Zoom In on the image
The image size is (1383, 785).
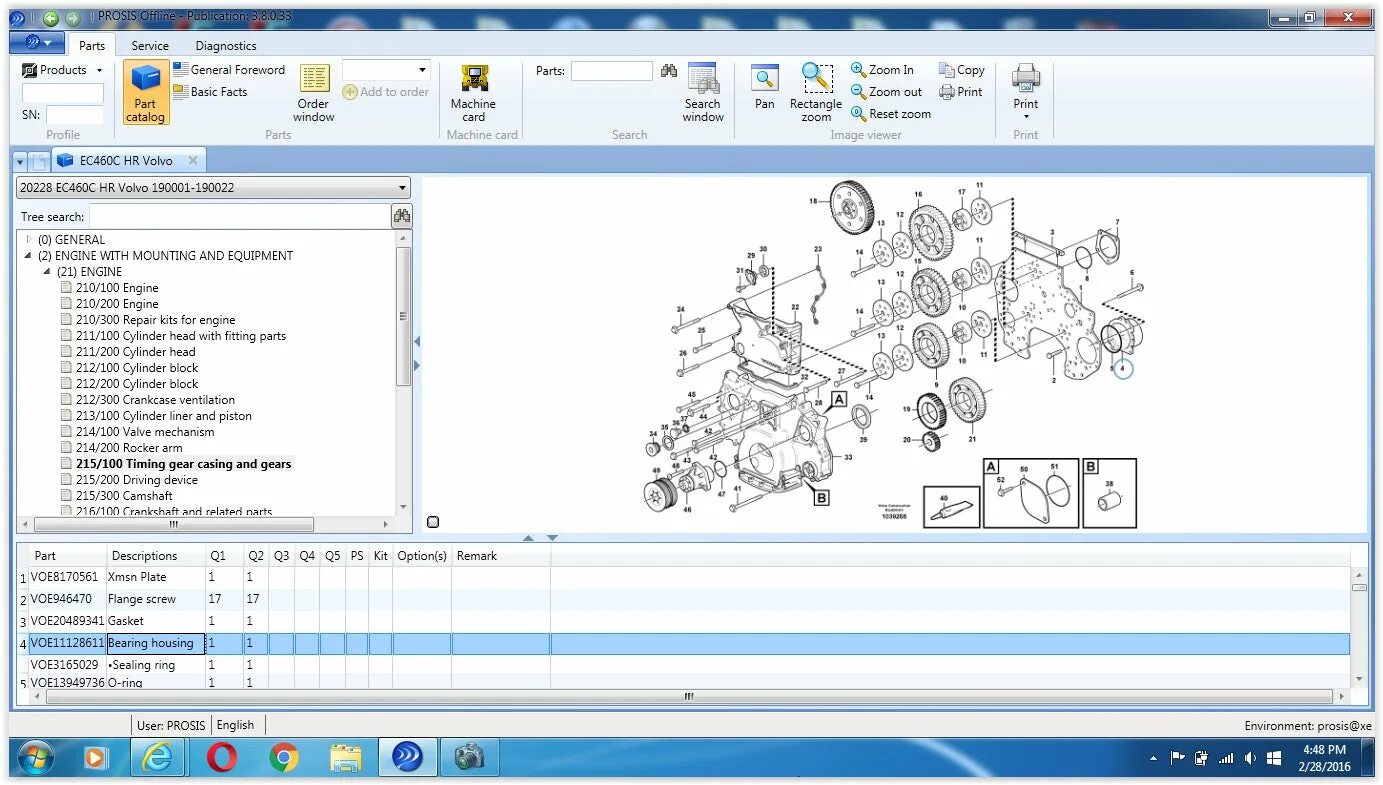(x=882, y=70)
